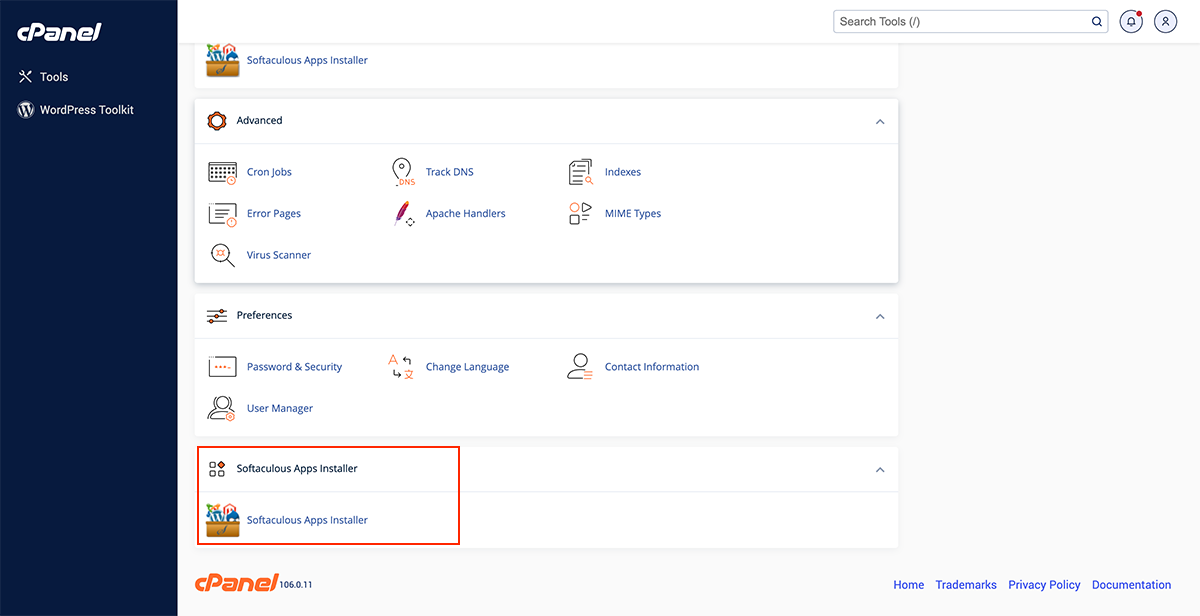The height and width of the screenshot is (616, 1200).
Task: Open Password & Security link
Action: [x=294, y=367]
